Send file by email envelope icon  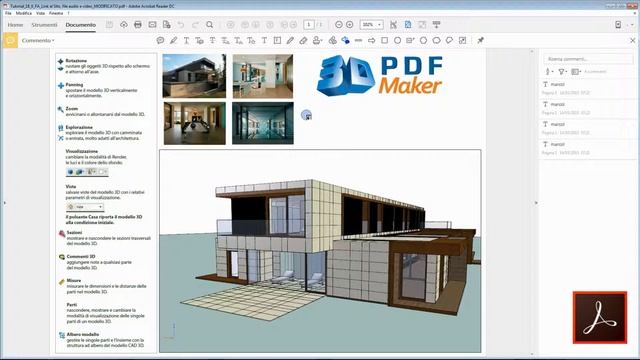152,25
